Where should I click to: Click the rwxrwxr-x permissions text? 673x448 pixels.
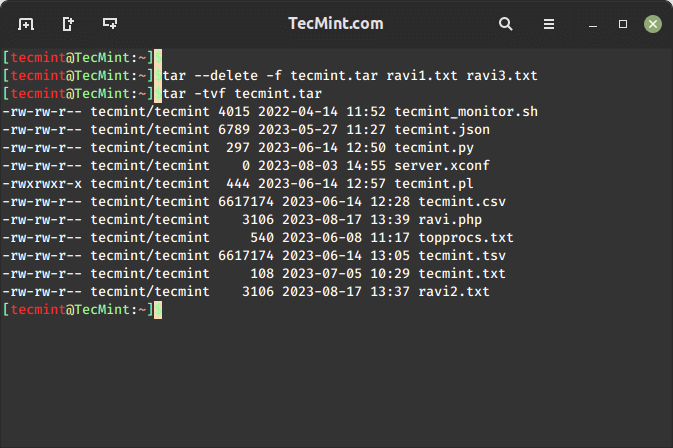(x=42, y=183)
